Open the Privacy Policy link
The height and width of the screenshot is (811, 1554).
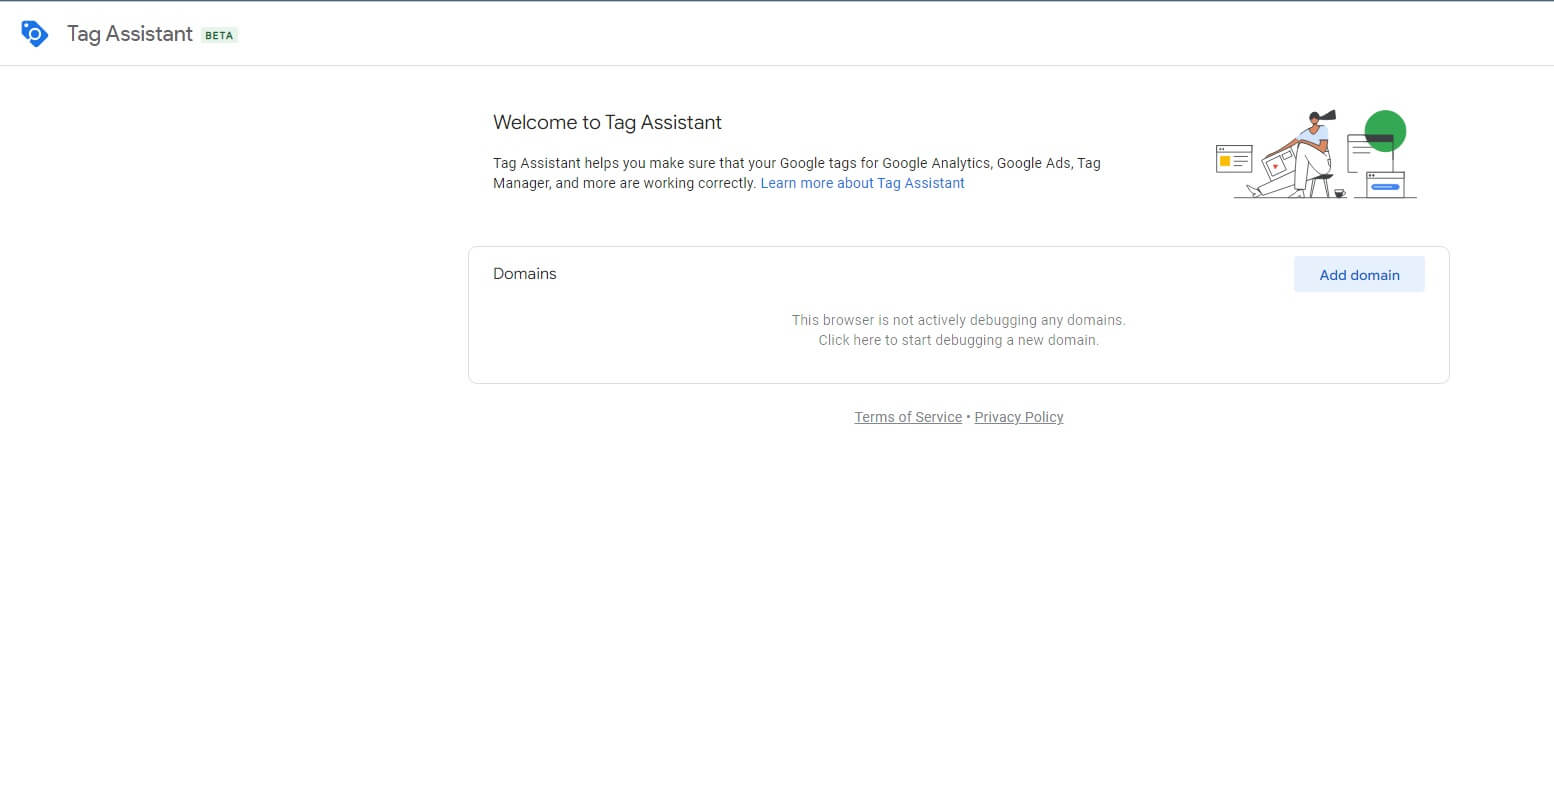click(1019, 417)
